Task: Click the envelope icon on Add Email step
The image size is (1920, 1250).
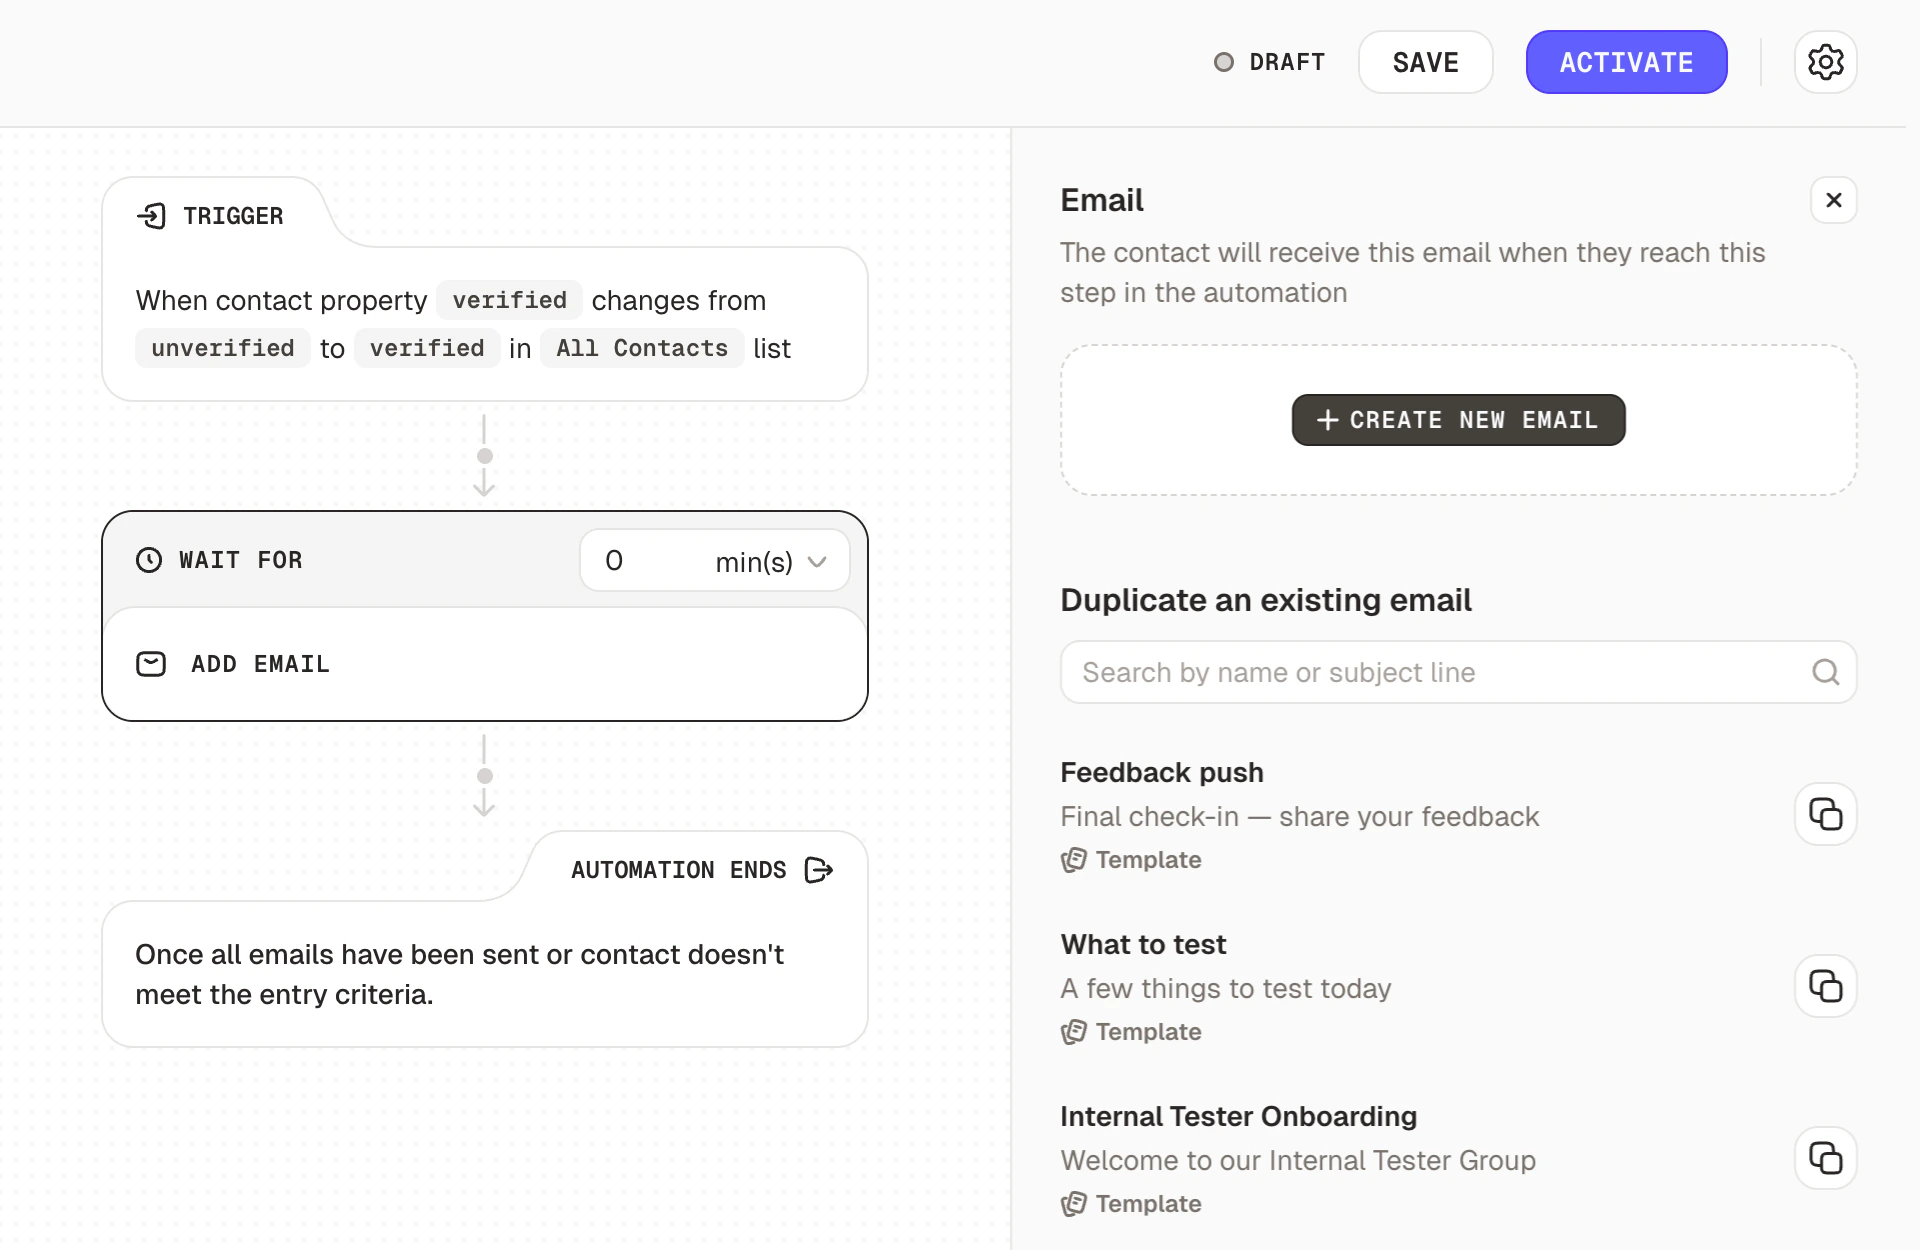Action: tap(150, 664)
